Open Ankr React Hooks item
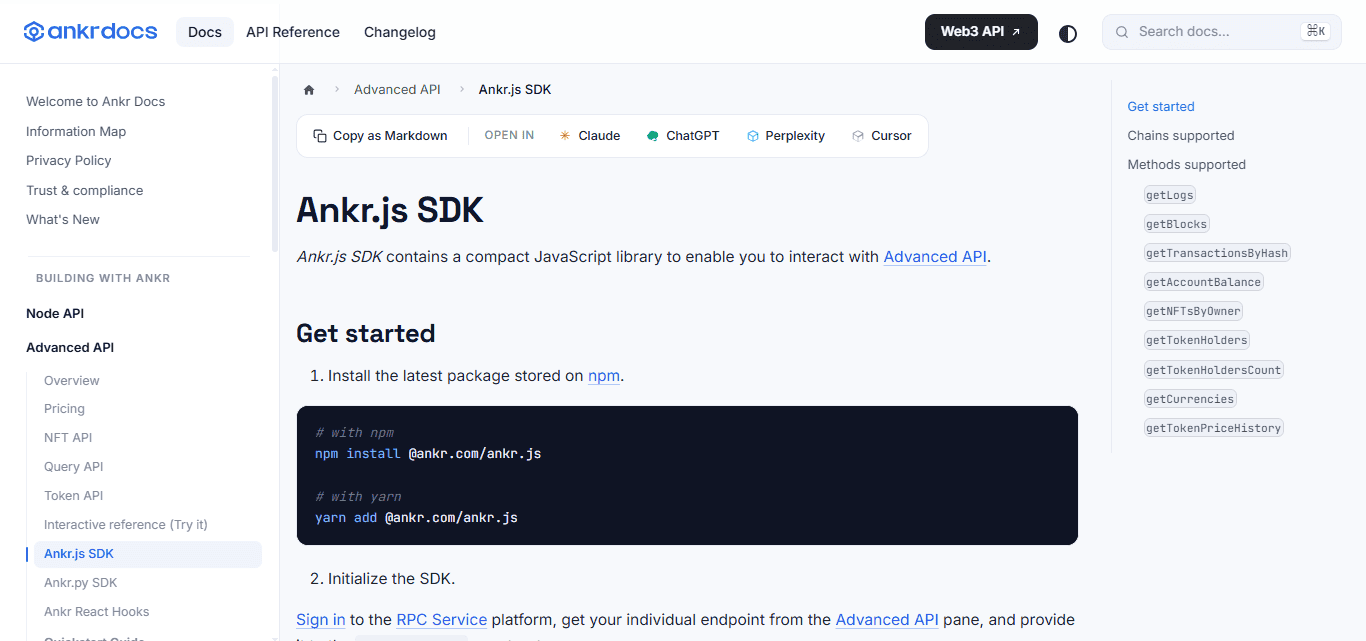 point(97,612)
